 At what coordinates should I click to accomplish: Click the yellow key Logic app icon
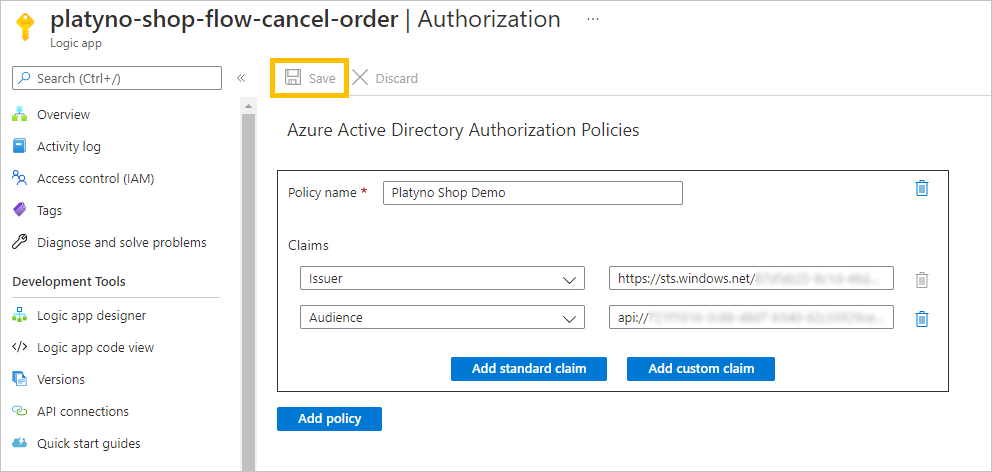25,27
